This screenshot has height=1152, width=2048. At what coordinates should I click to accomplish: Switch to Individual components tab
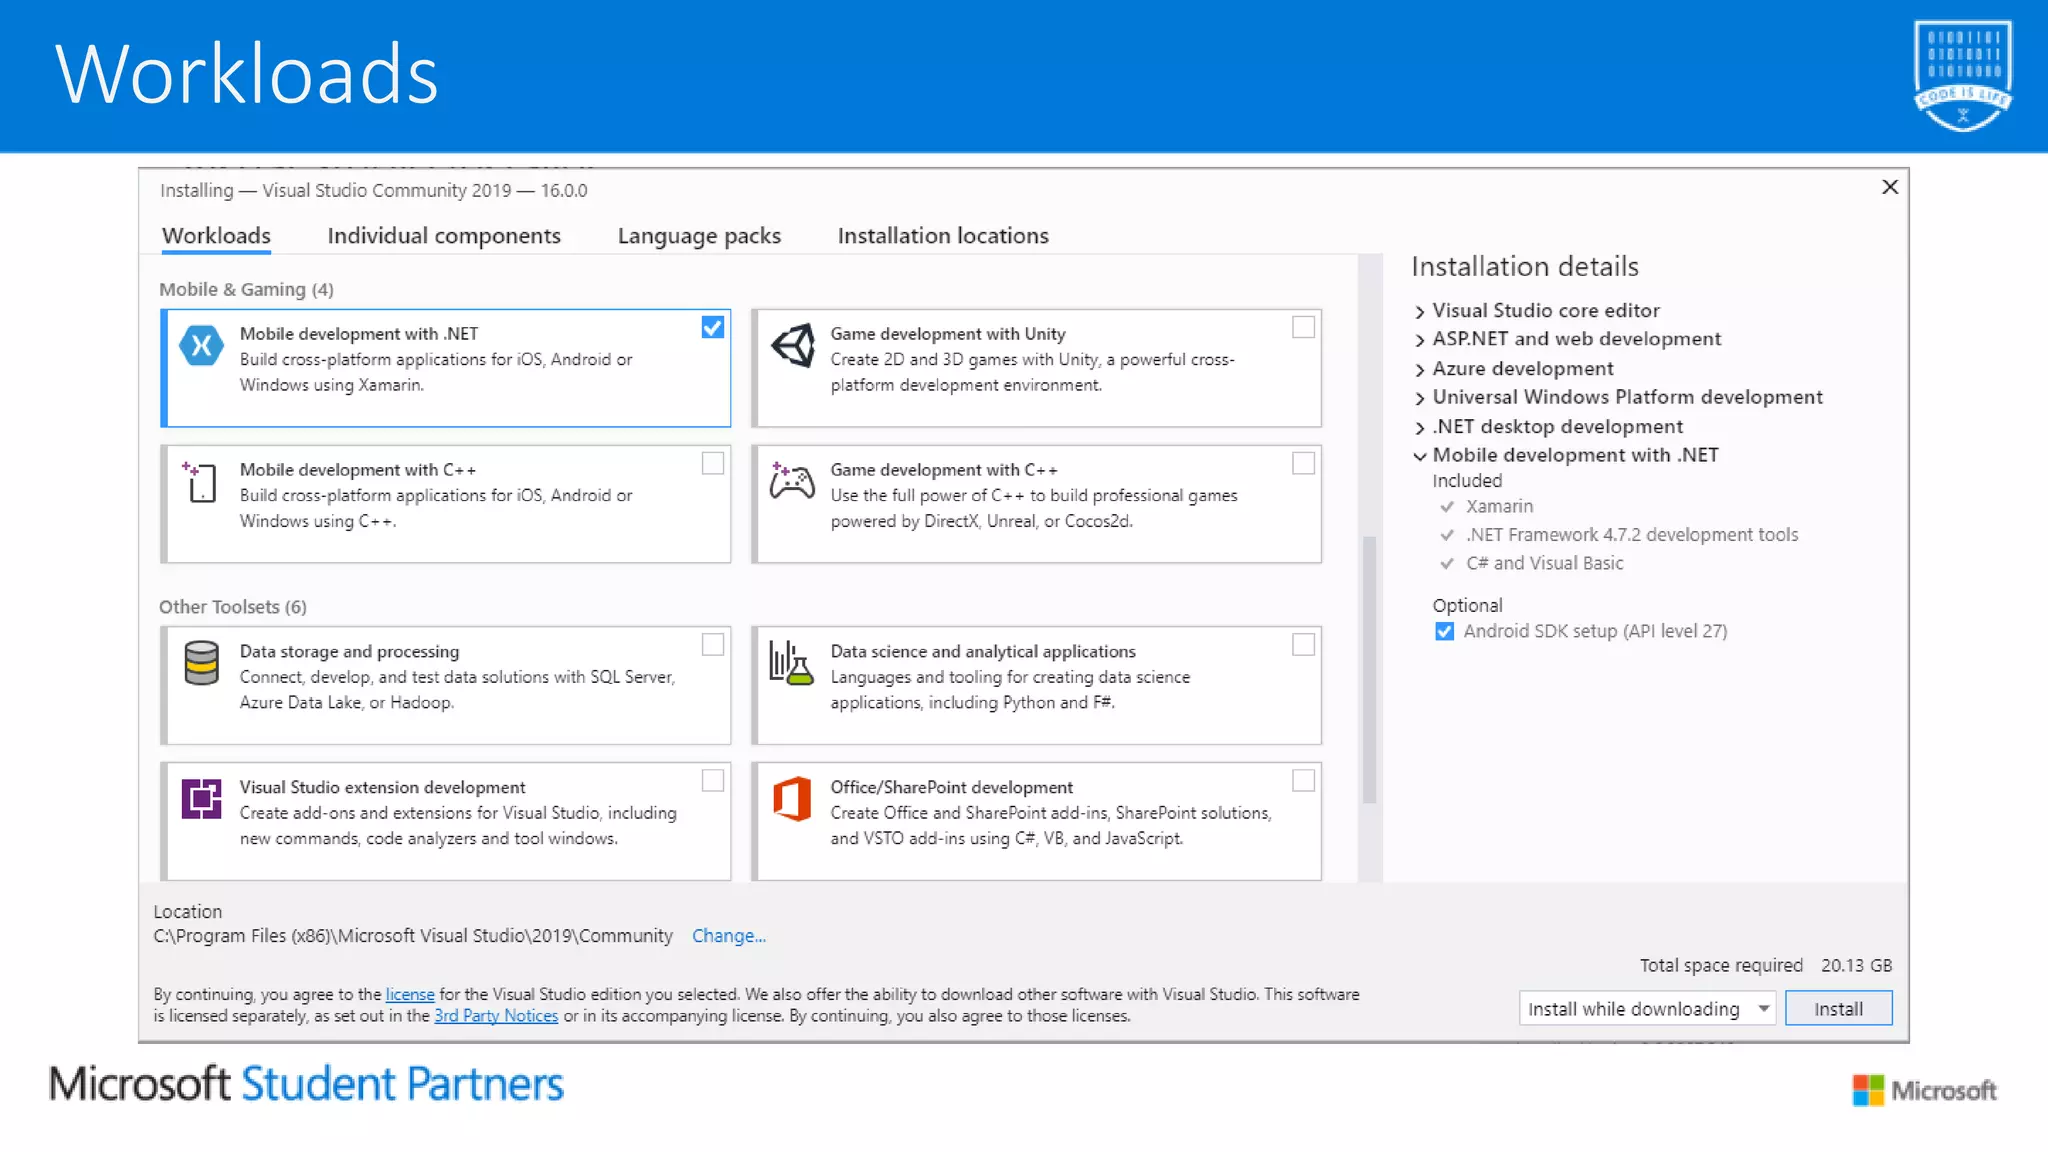(x=444, y=236)
